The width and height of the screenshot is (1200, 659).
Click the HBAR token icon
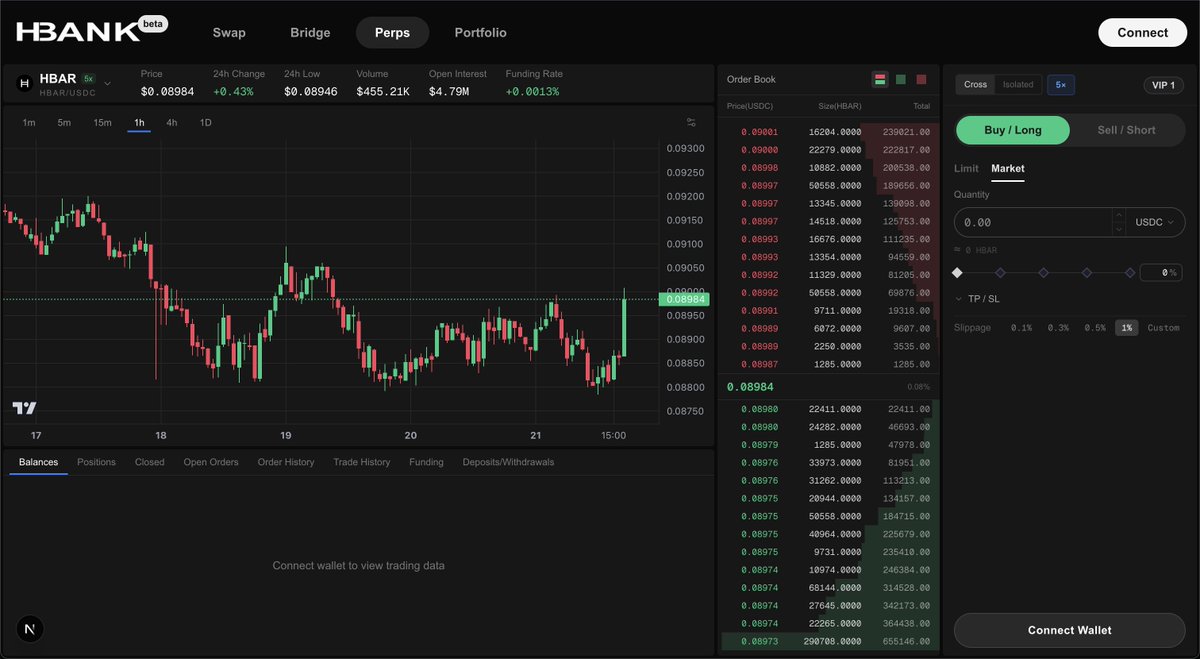coord(25,84)
